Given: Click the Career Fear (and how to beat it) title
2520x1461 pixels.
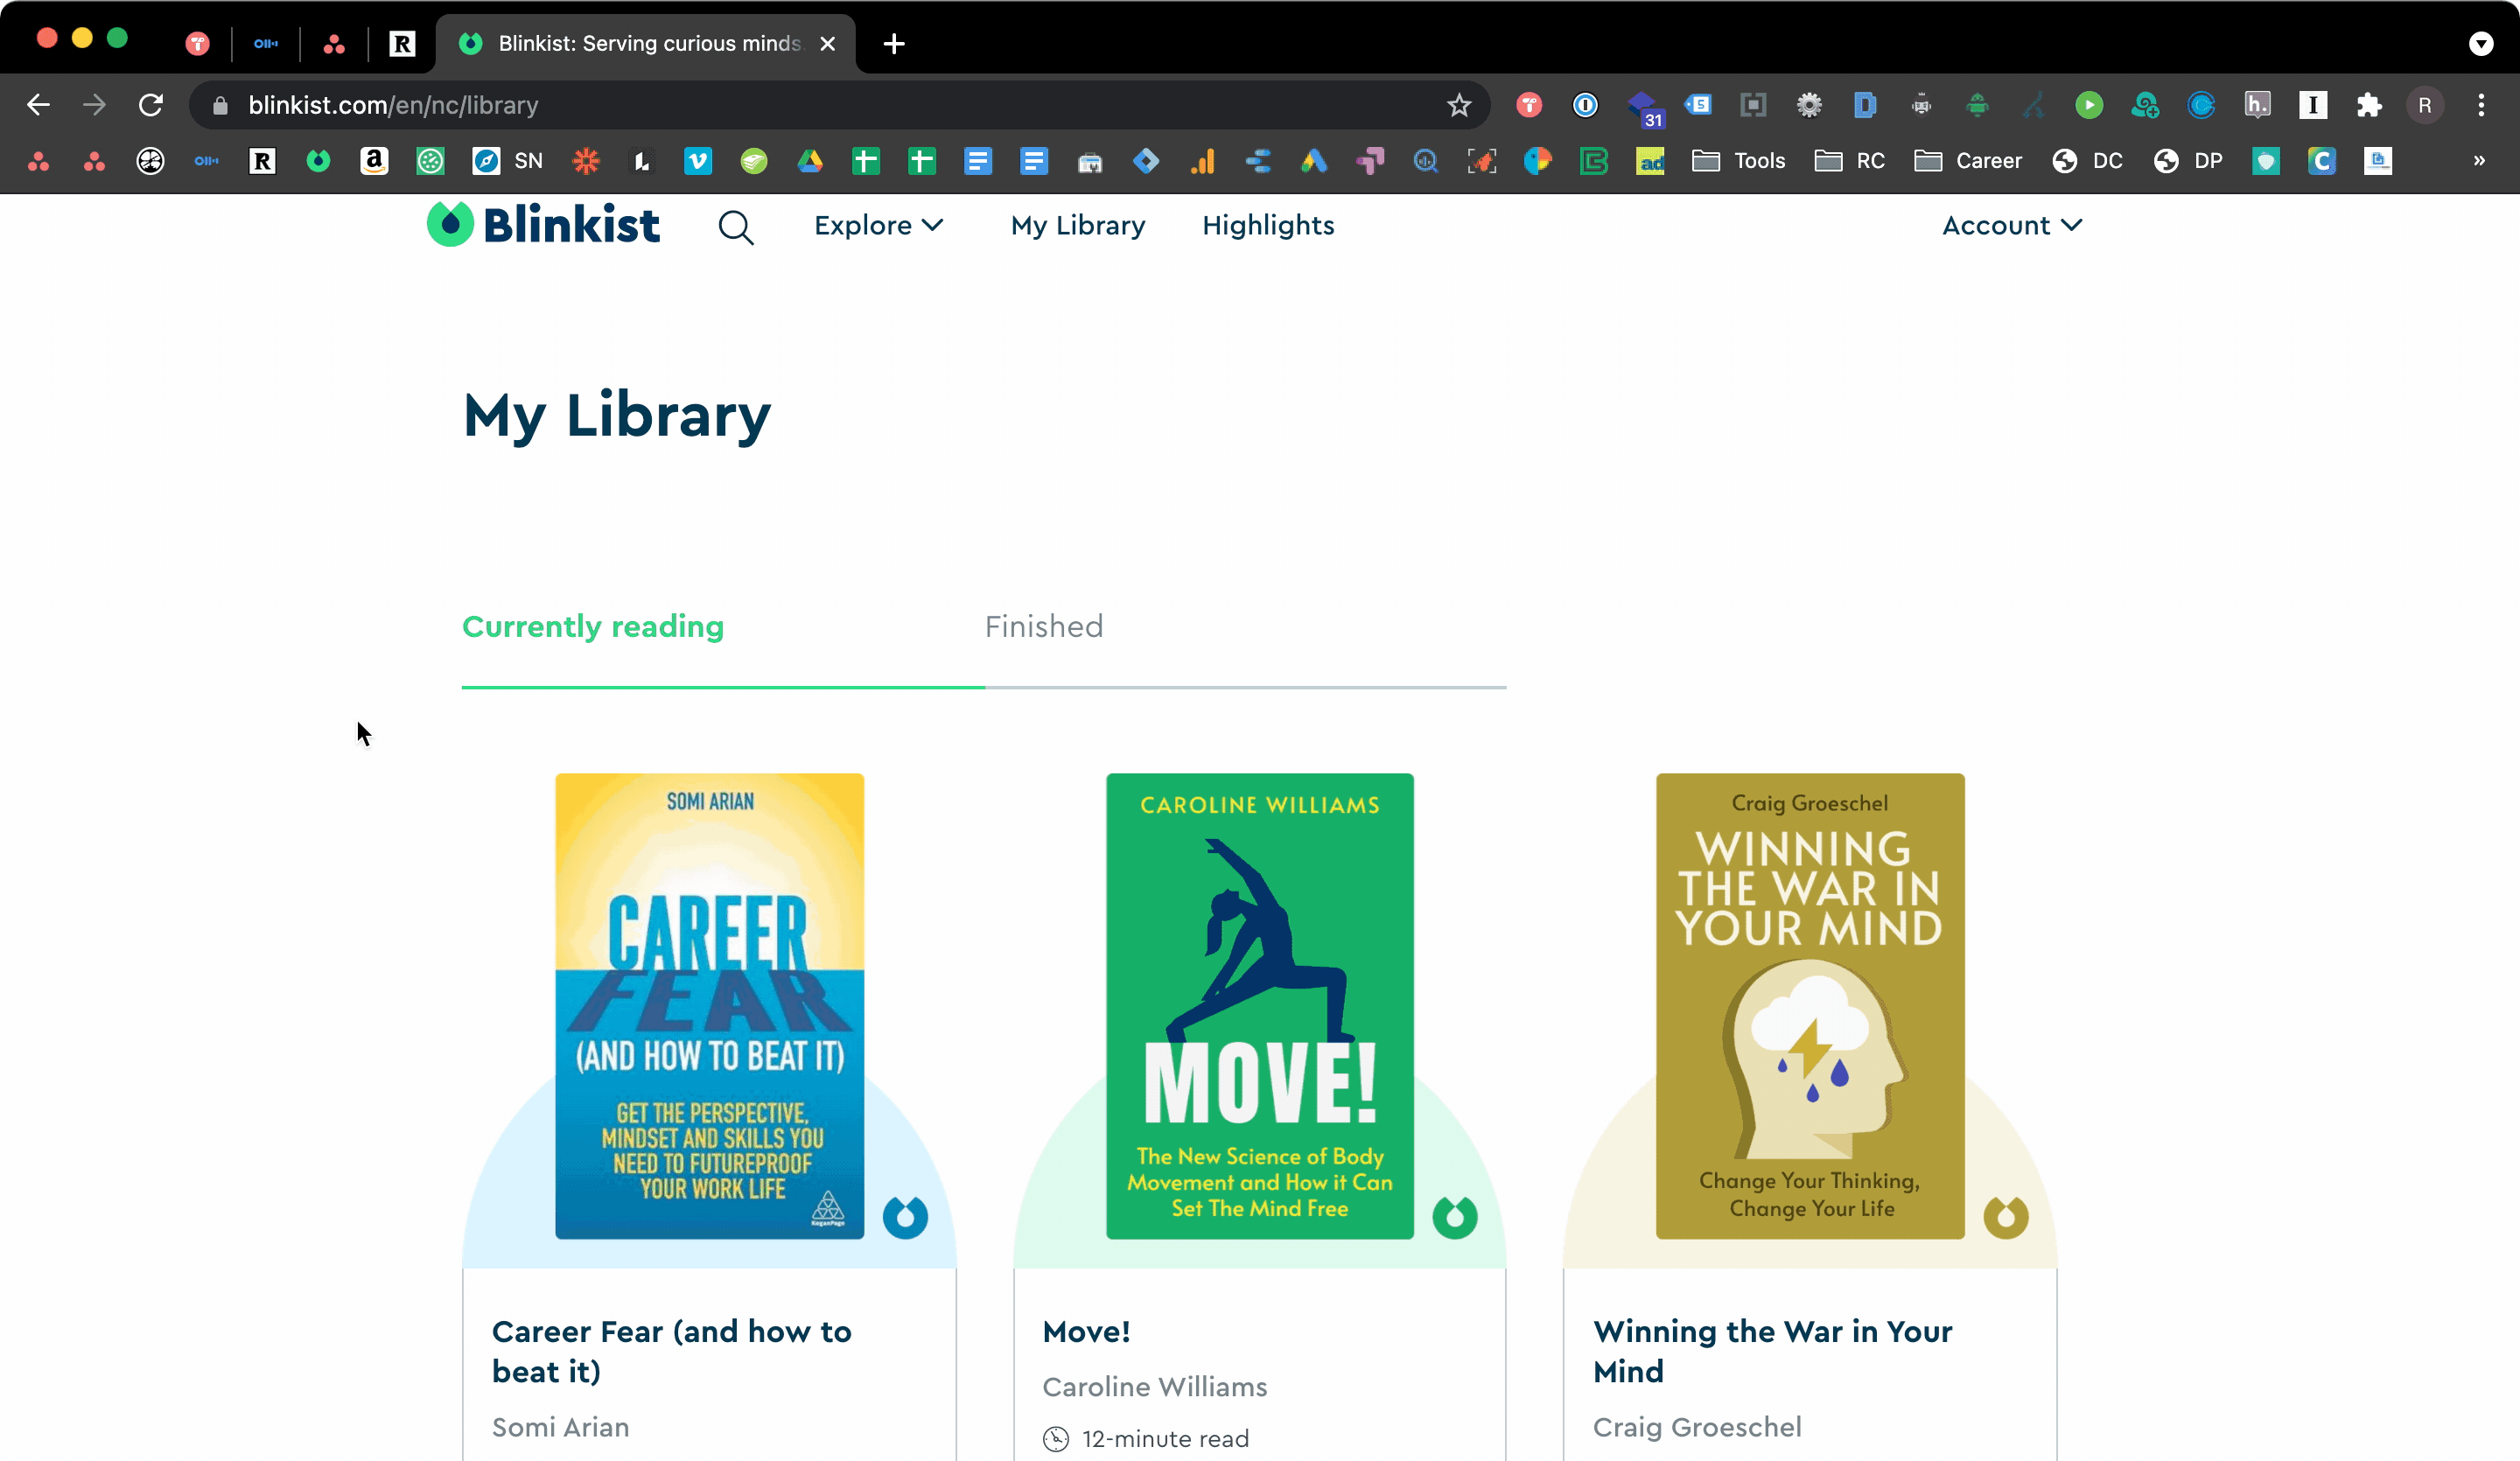Looking at the screenshot, I should 672,1350.
